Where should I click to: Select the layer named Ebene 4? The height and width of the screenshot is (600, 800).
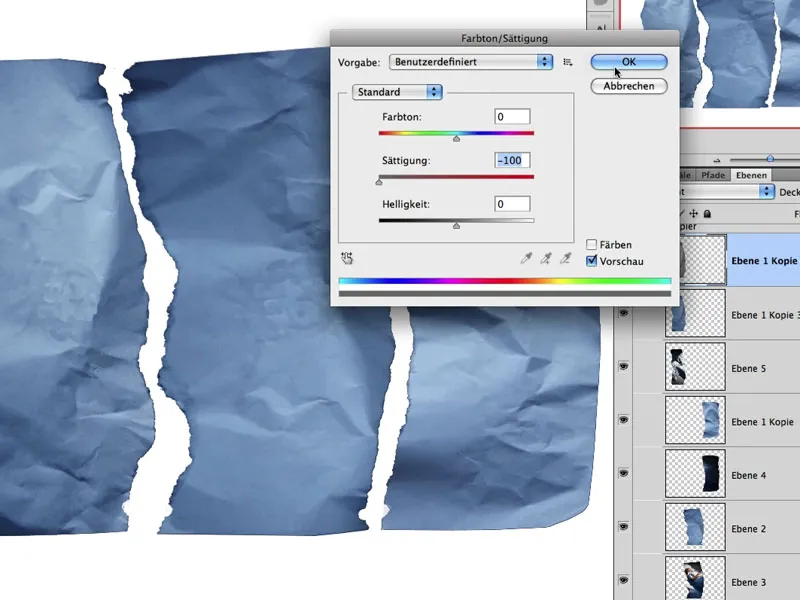point(748,476)
